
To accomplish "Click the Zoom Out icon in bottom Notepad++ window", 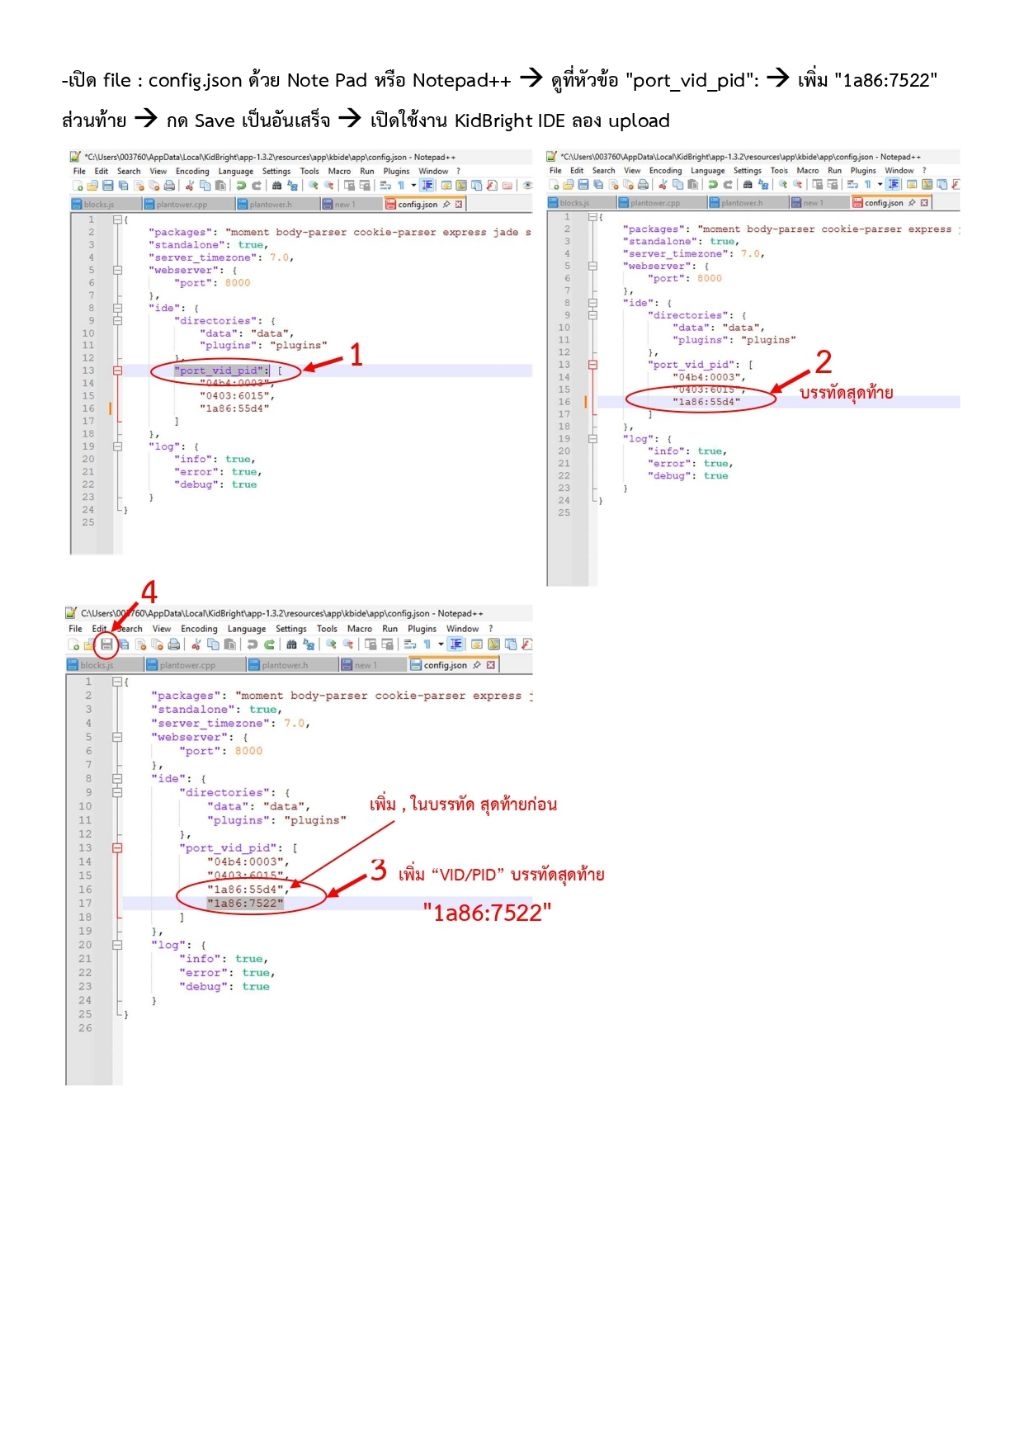I will click(348, 644).
